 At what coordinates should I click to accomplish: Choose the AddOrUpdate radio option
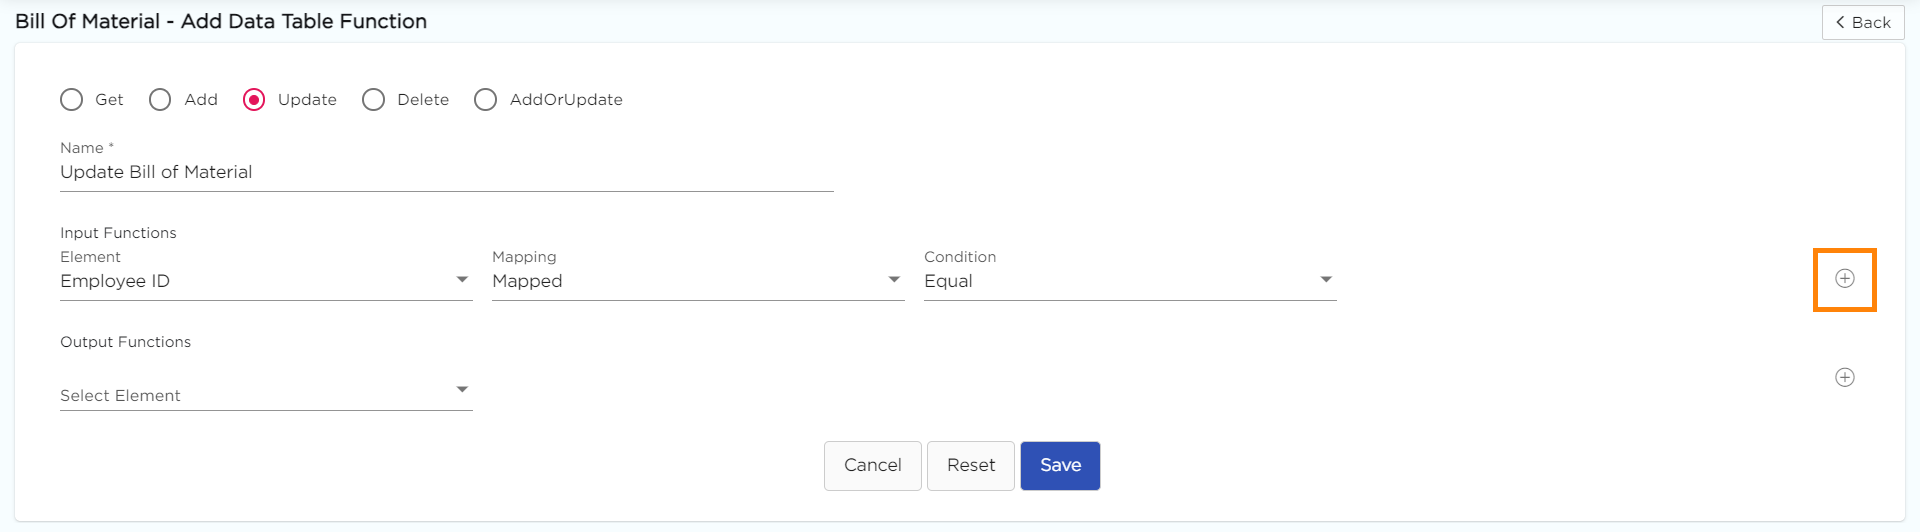coord(486,100)
